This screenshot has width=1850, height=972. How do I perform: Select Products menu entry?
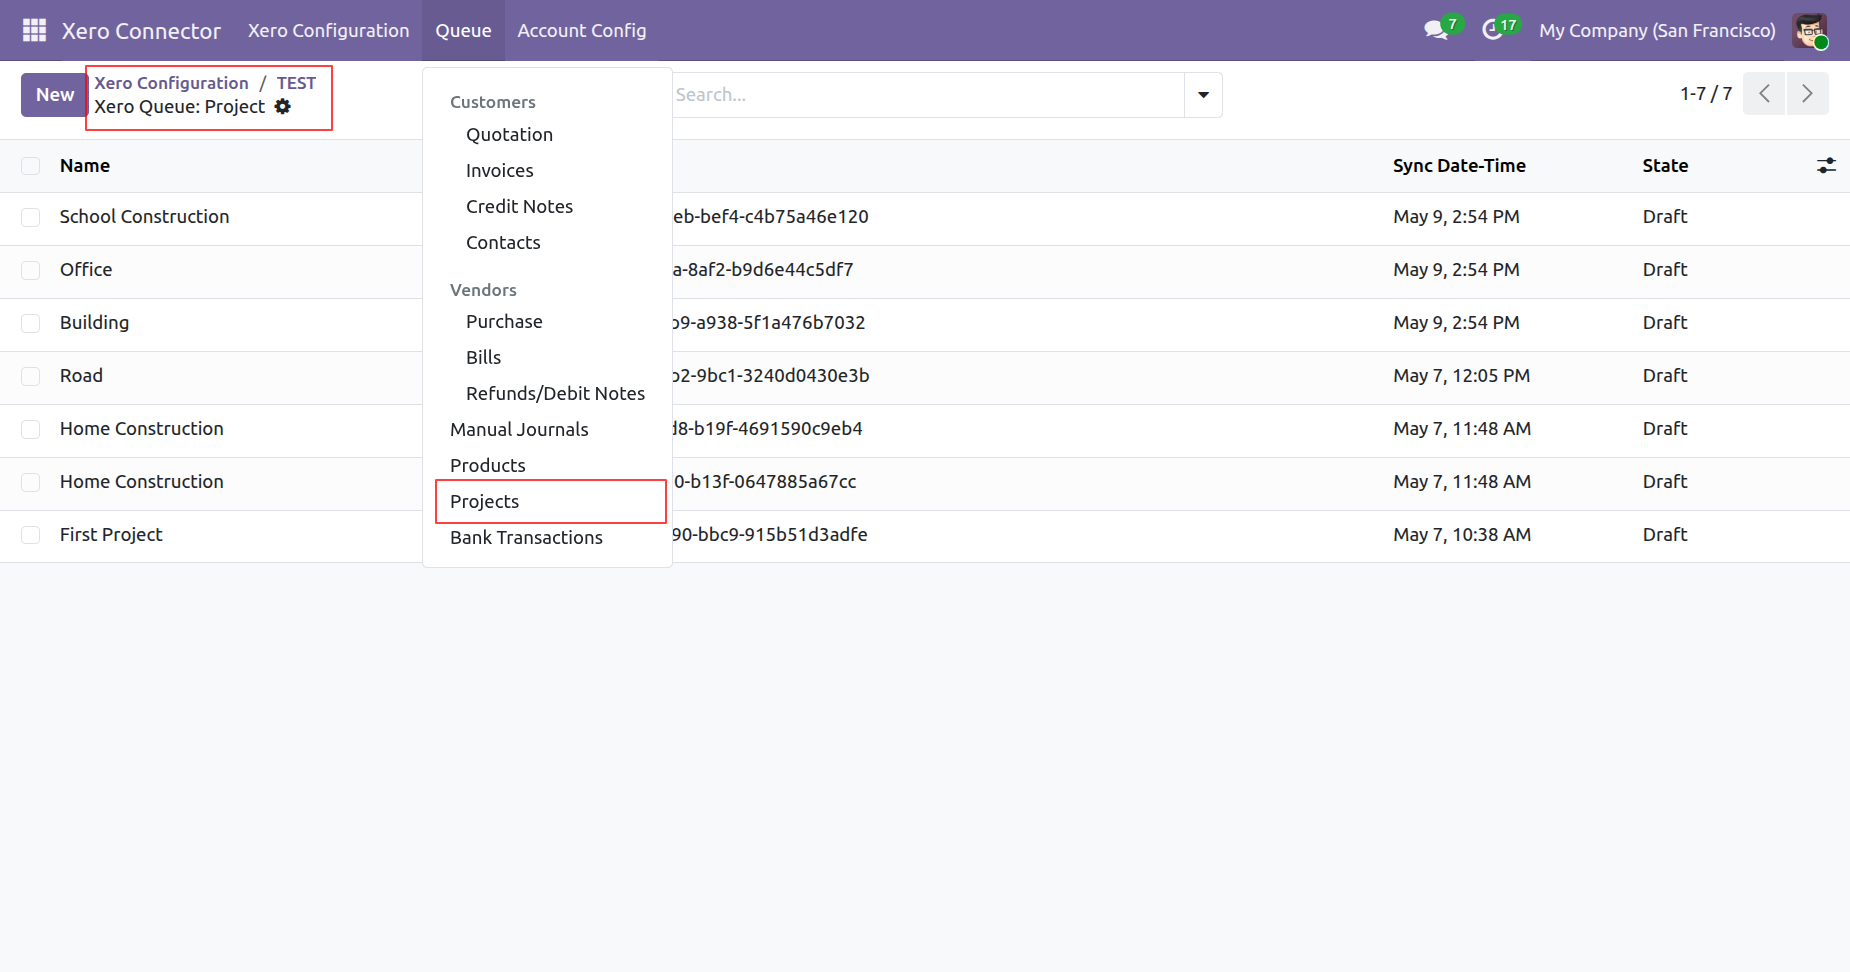pos(487,465)
